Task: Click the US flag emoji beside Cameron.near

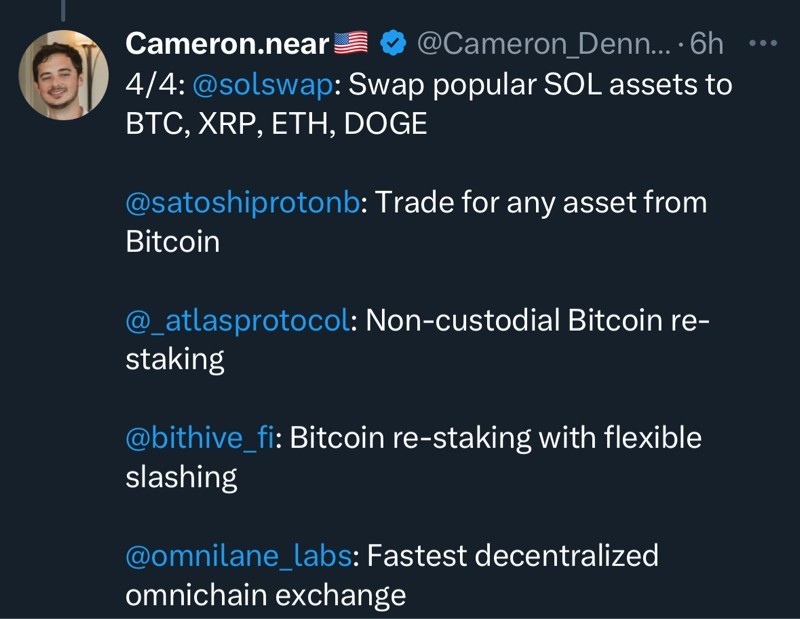Action: 351,44
